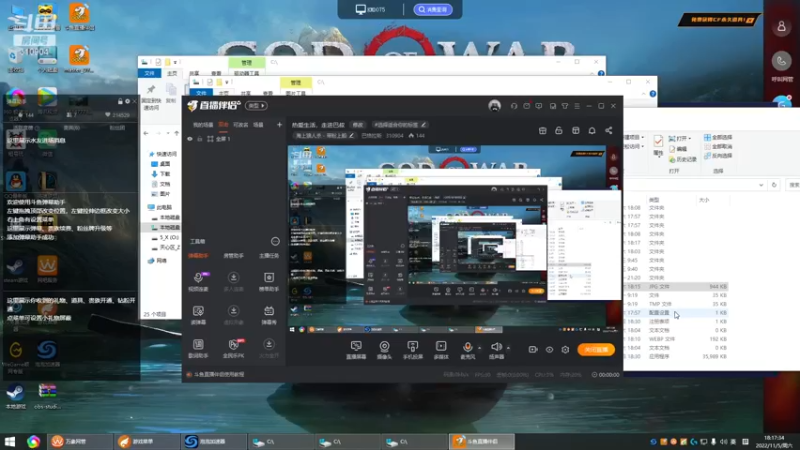Open the virtual avatar download tool
800x450 pixels.
(x=233, y=315)
